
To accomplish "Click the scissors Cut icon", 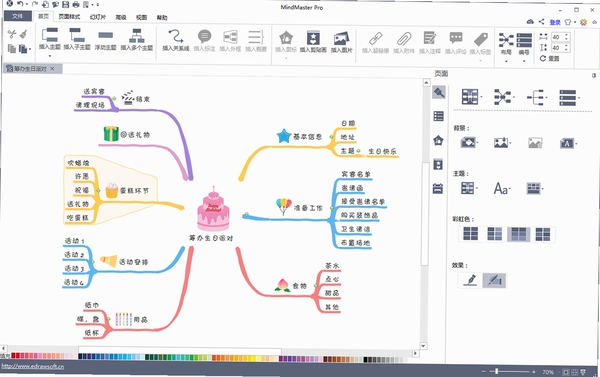I will 12,34.
